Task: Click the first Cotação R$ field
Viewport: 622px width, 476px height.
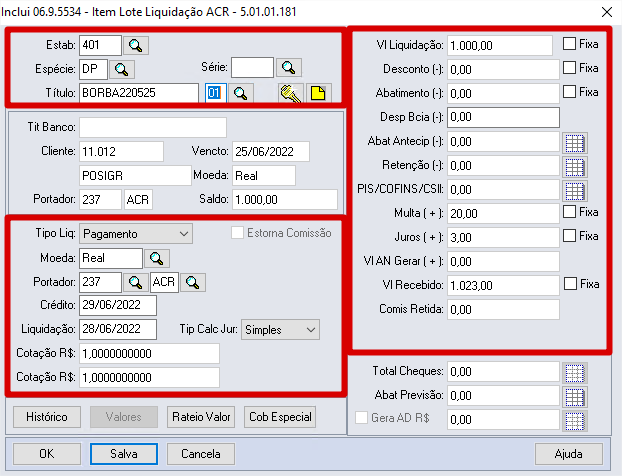Action: click(150, 353)
